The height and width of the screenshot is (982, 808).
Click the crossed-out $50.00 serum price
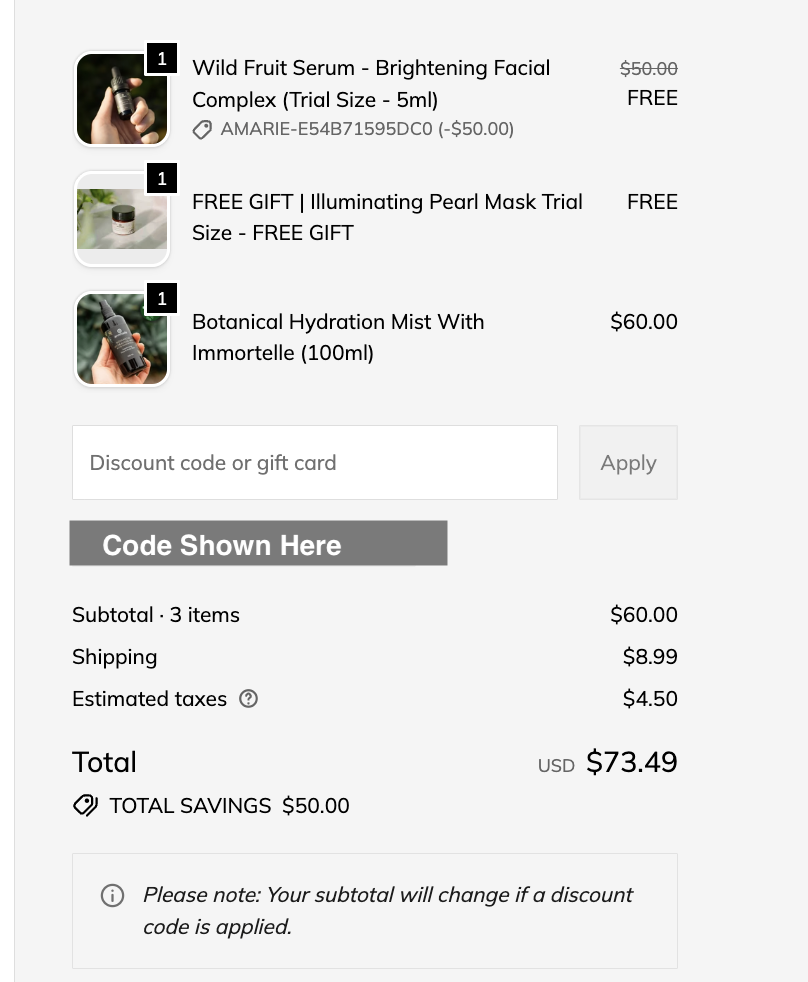click(648, 68)
